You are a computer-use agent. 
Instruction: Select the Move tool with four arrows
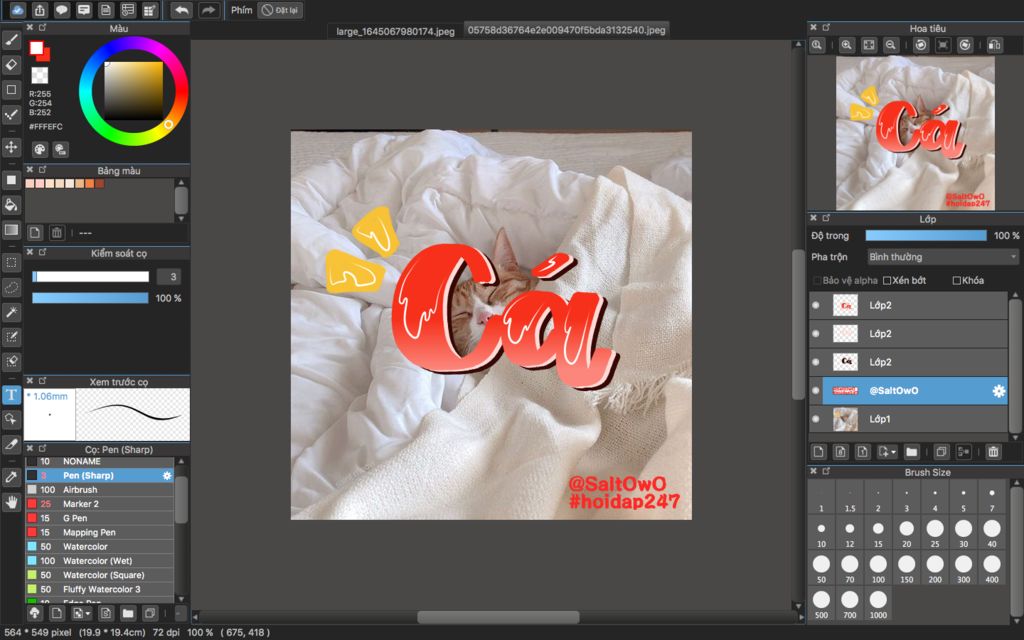[x=11, y=147]
